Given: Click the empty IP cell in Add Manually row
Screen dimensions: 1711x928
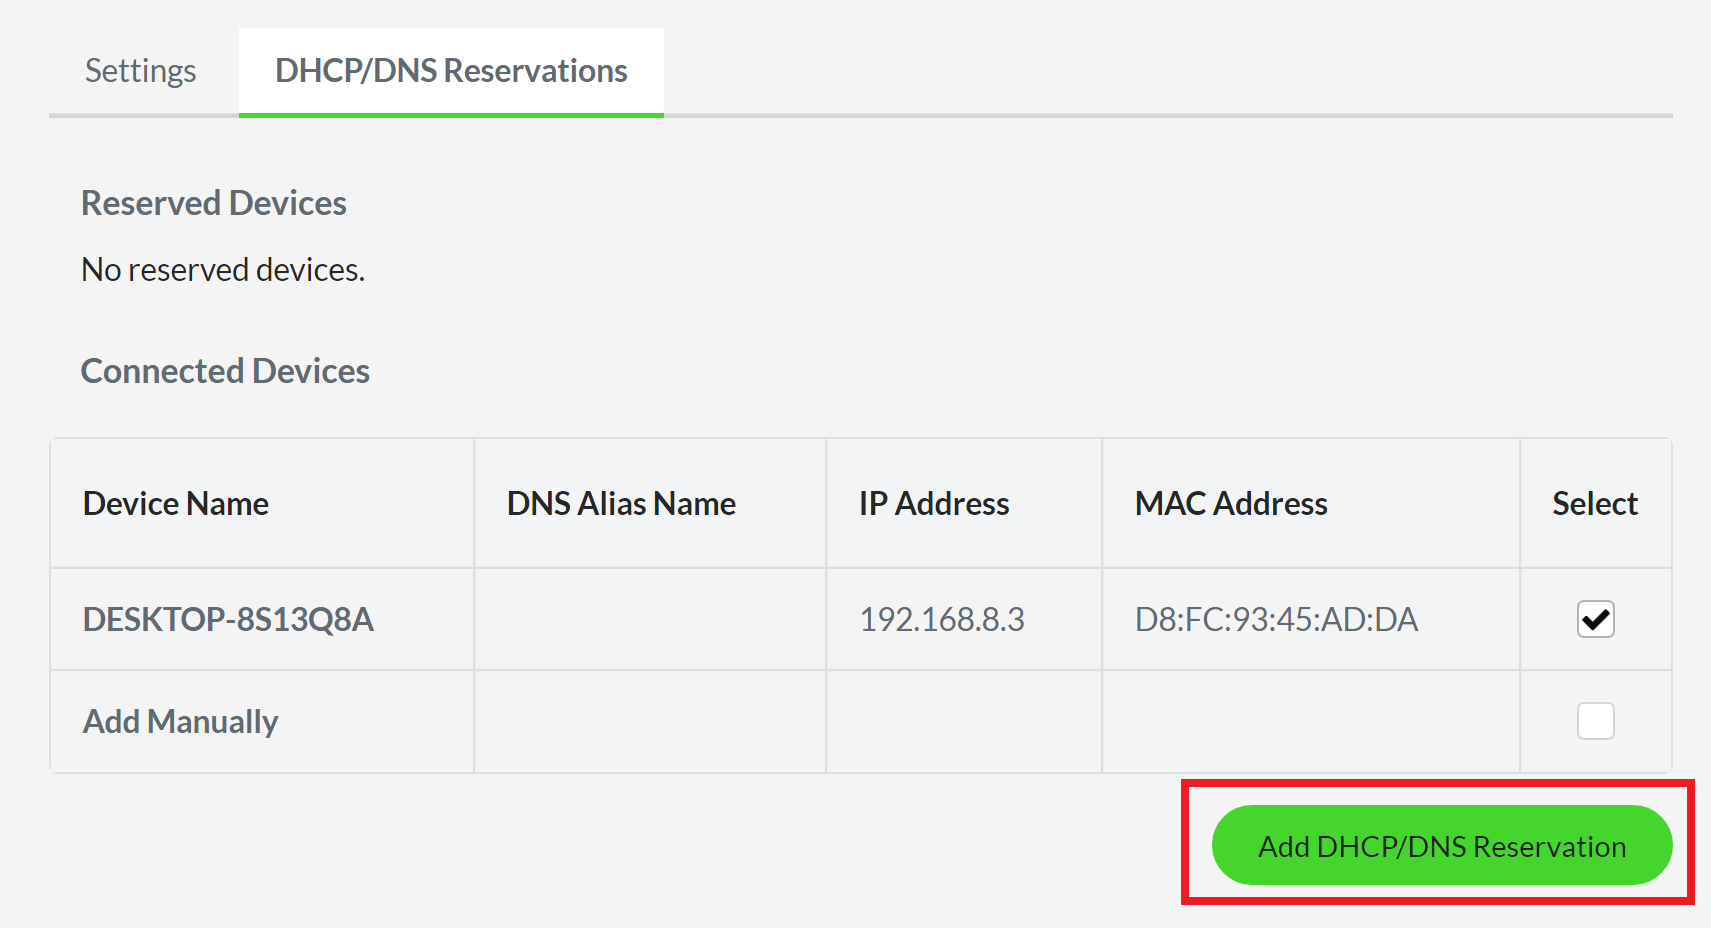Looking at the screenshot, I should (962, 720).
